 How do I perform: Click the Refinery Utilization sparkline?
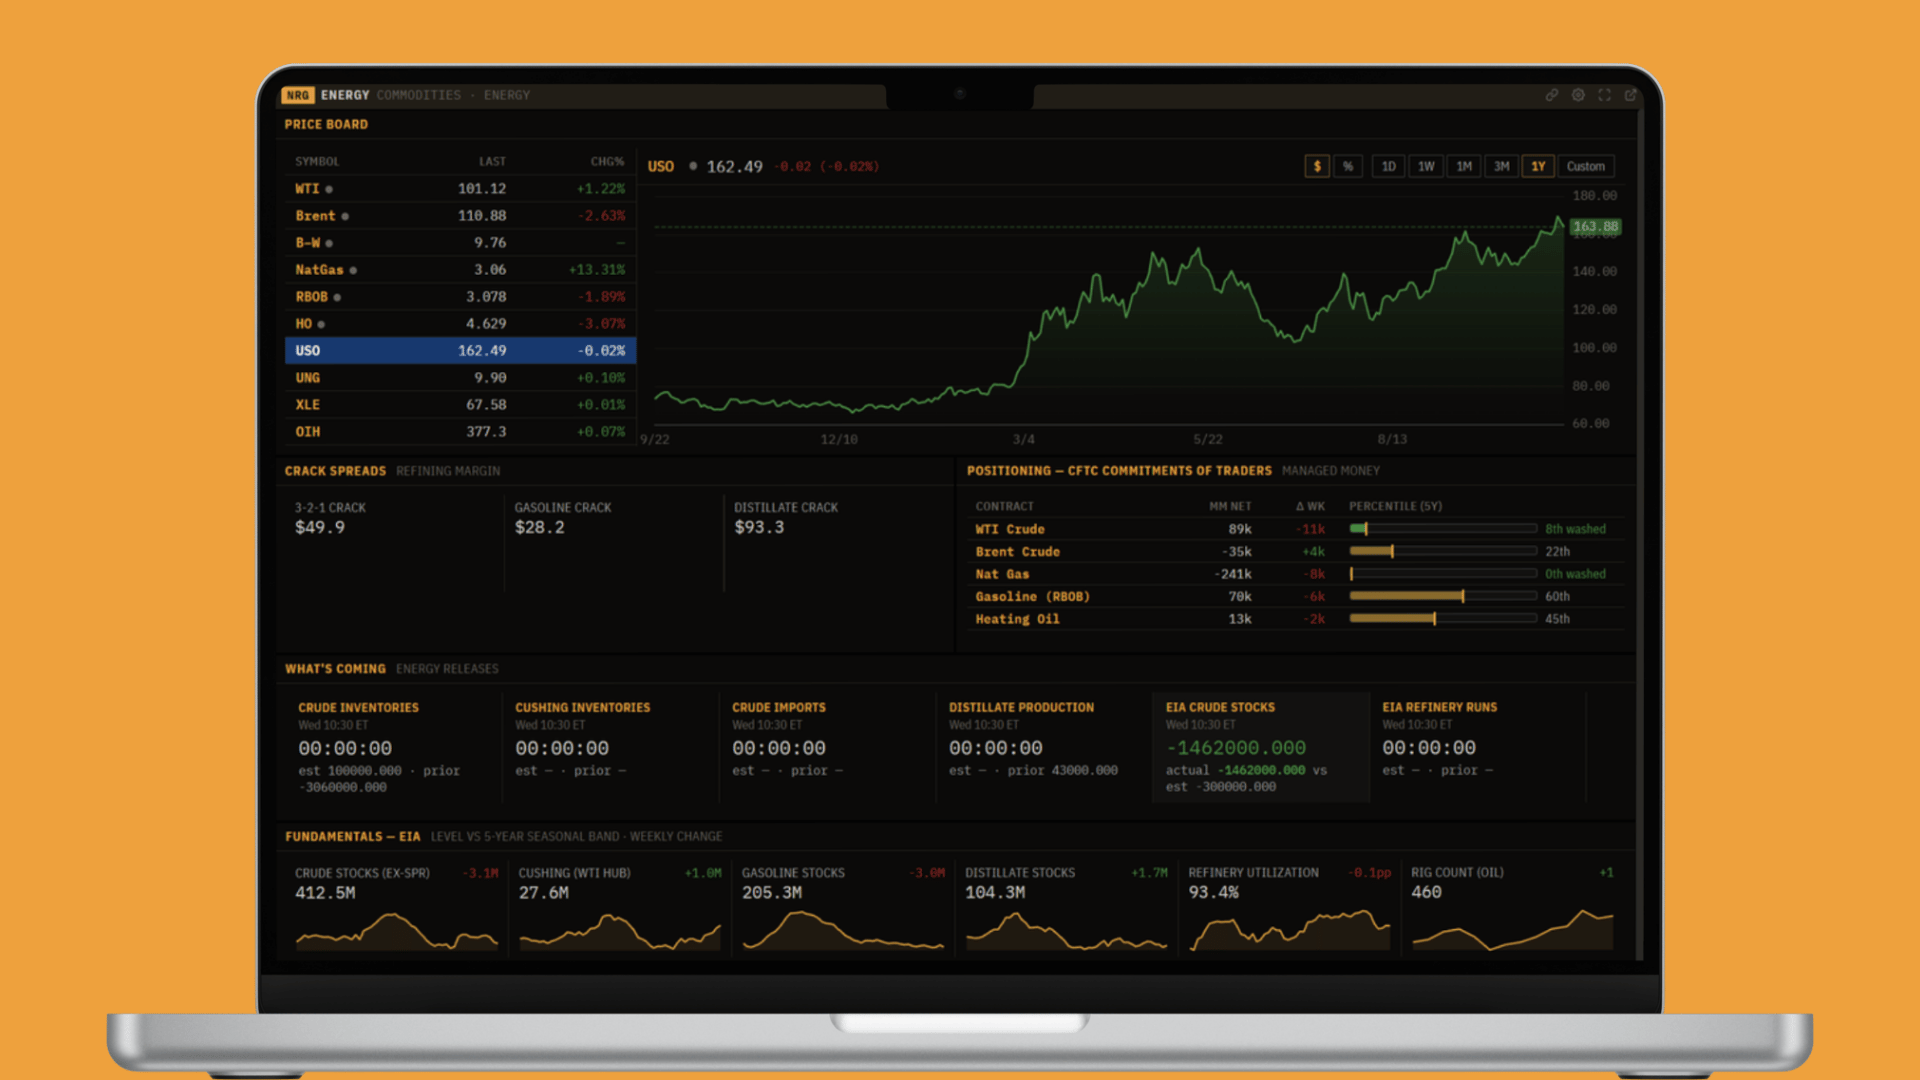pos(1290,930)
